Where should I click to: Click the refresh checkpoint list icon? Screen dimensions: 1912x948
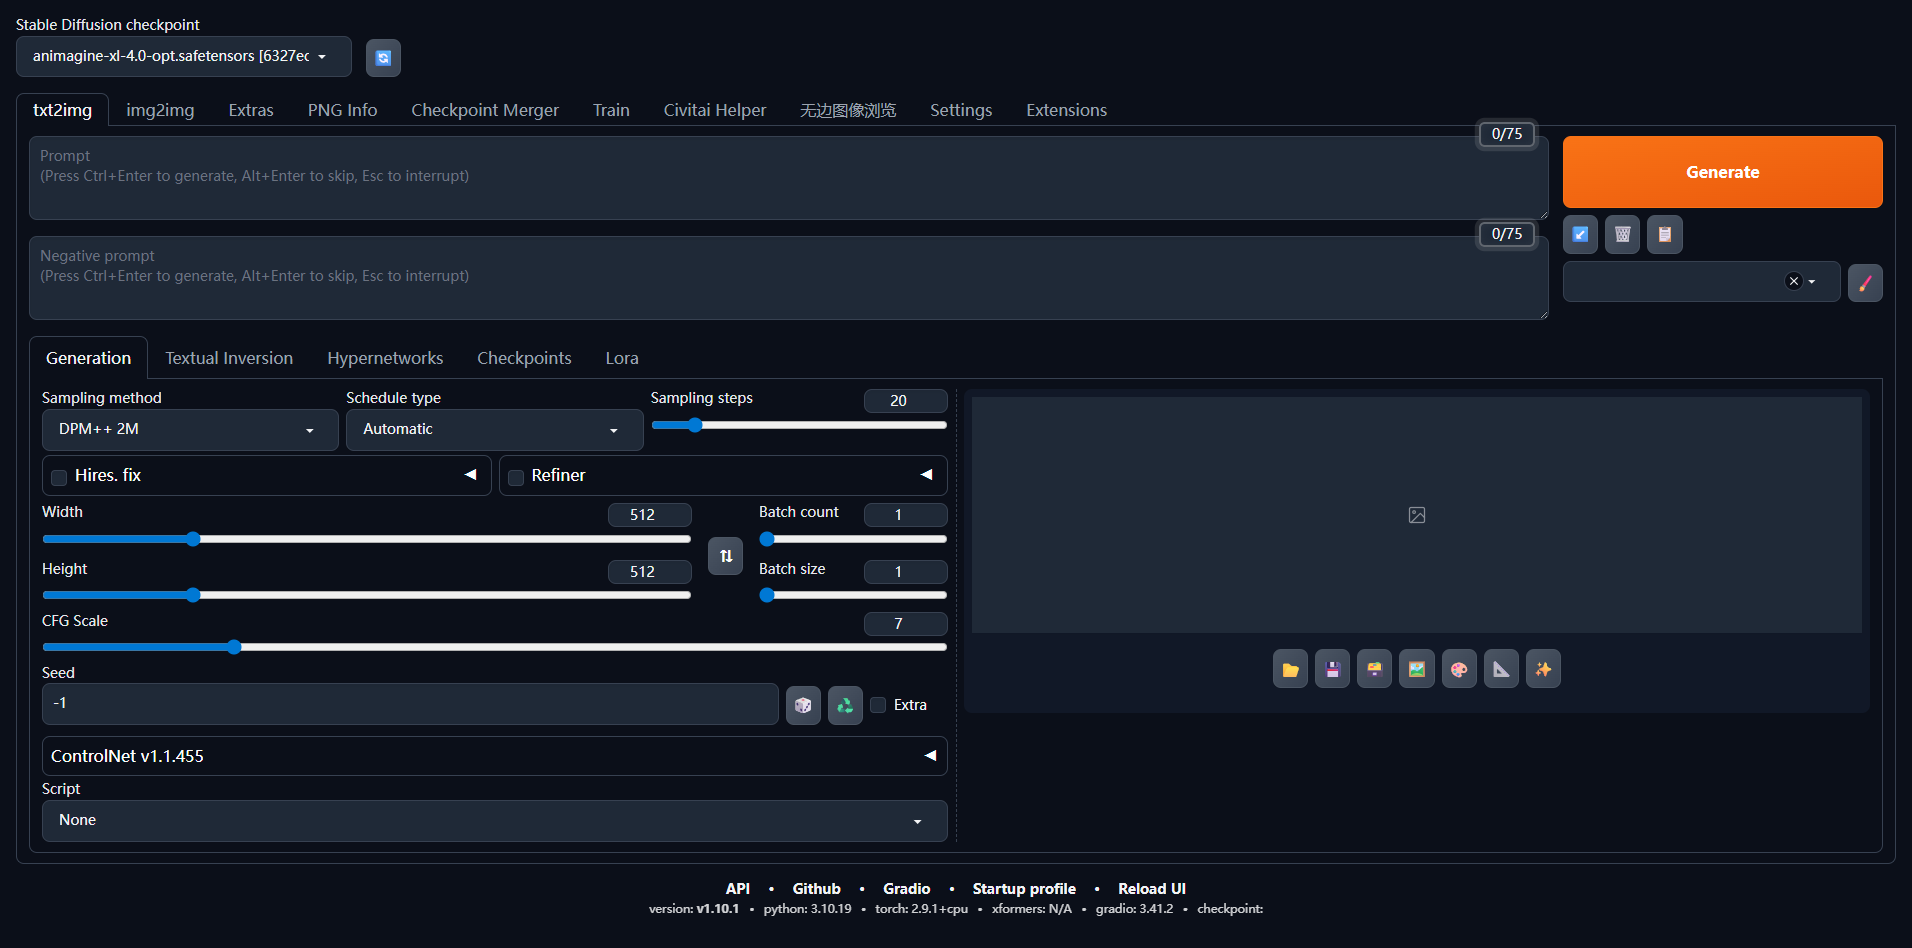tap(383, 58)
